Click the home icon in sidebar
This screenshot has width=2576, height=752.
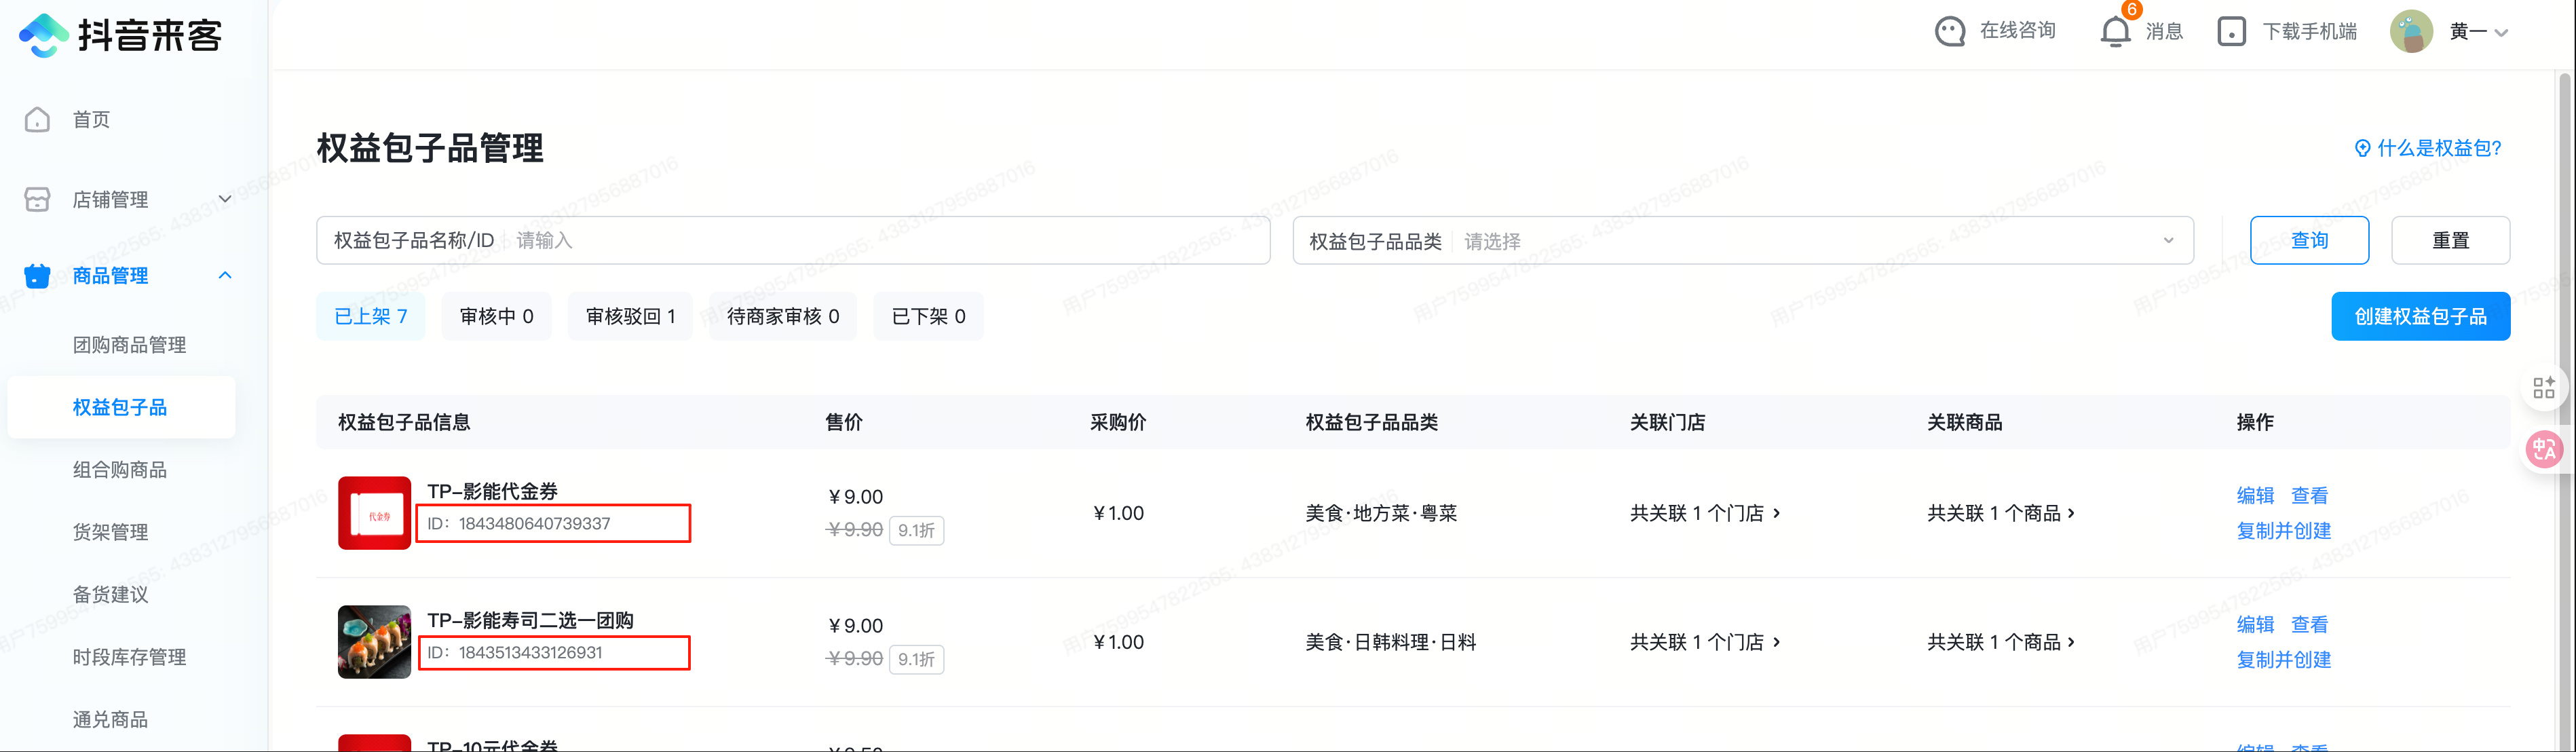pyautogui.click(x=37, y=120)
